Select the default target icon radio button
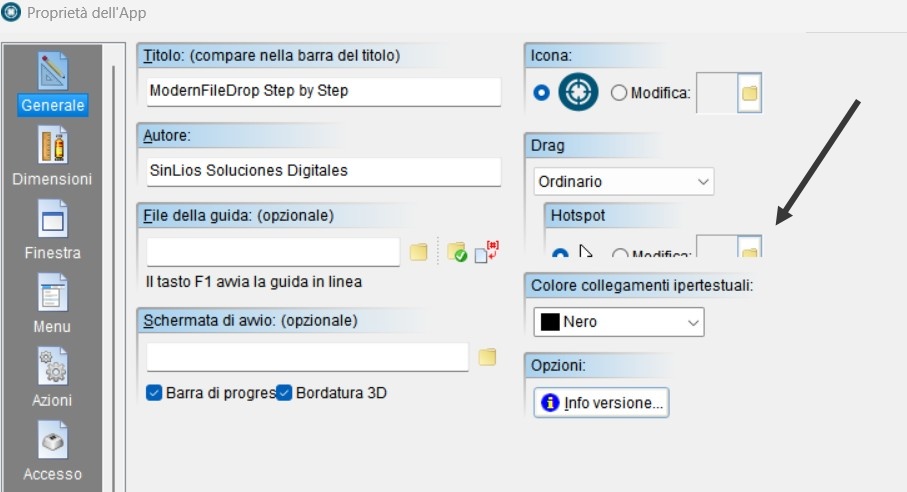Image resolution: width=907 pixels, height=492 pixels. tap(541, 93)
